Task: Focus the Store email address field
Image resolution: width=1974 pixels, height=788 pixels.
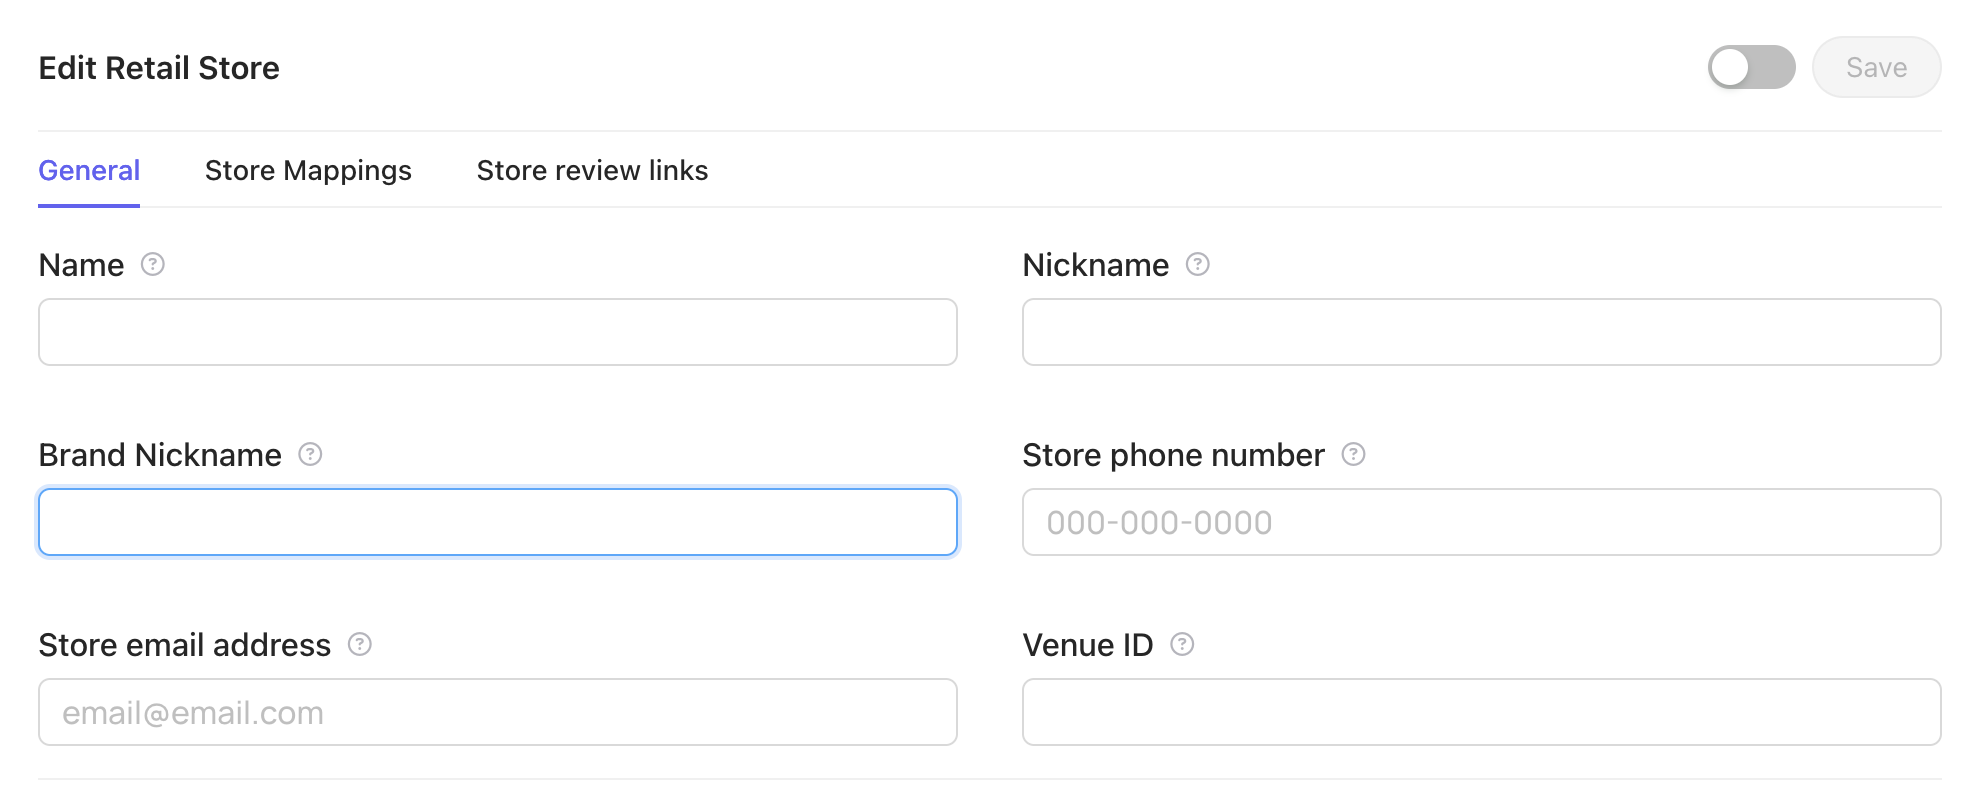Action: 498,712
